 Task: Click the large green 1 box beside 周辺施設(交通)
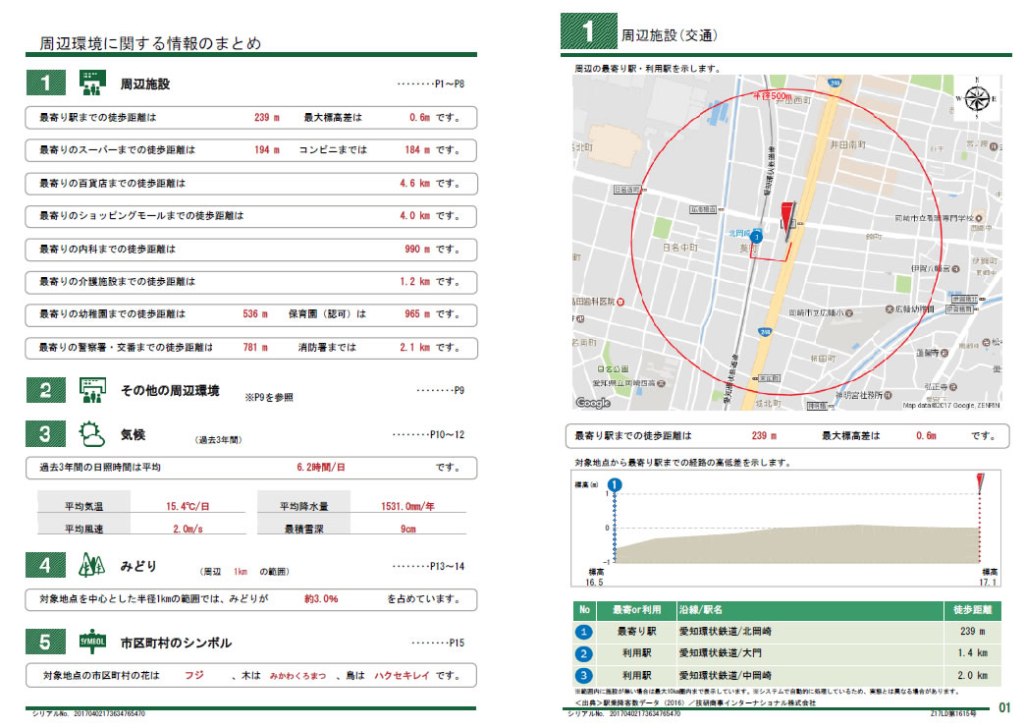point(588,31)
